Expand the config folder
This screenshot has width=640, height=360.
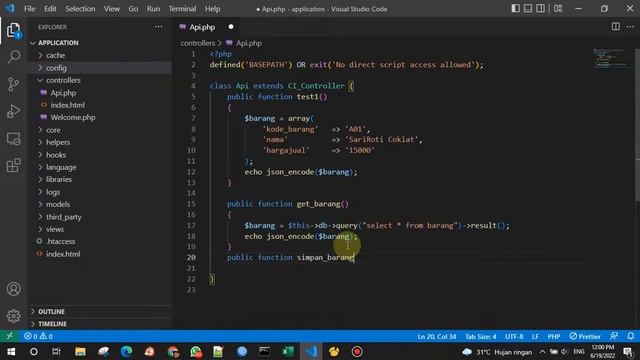click(x=100, y=68)
